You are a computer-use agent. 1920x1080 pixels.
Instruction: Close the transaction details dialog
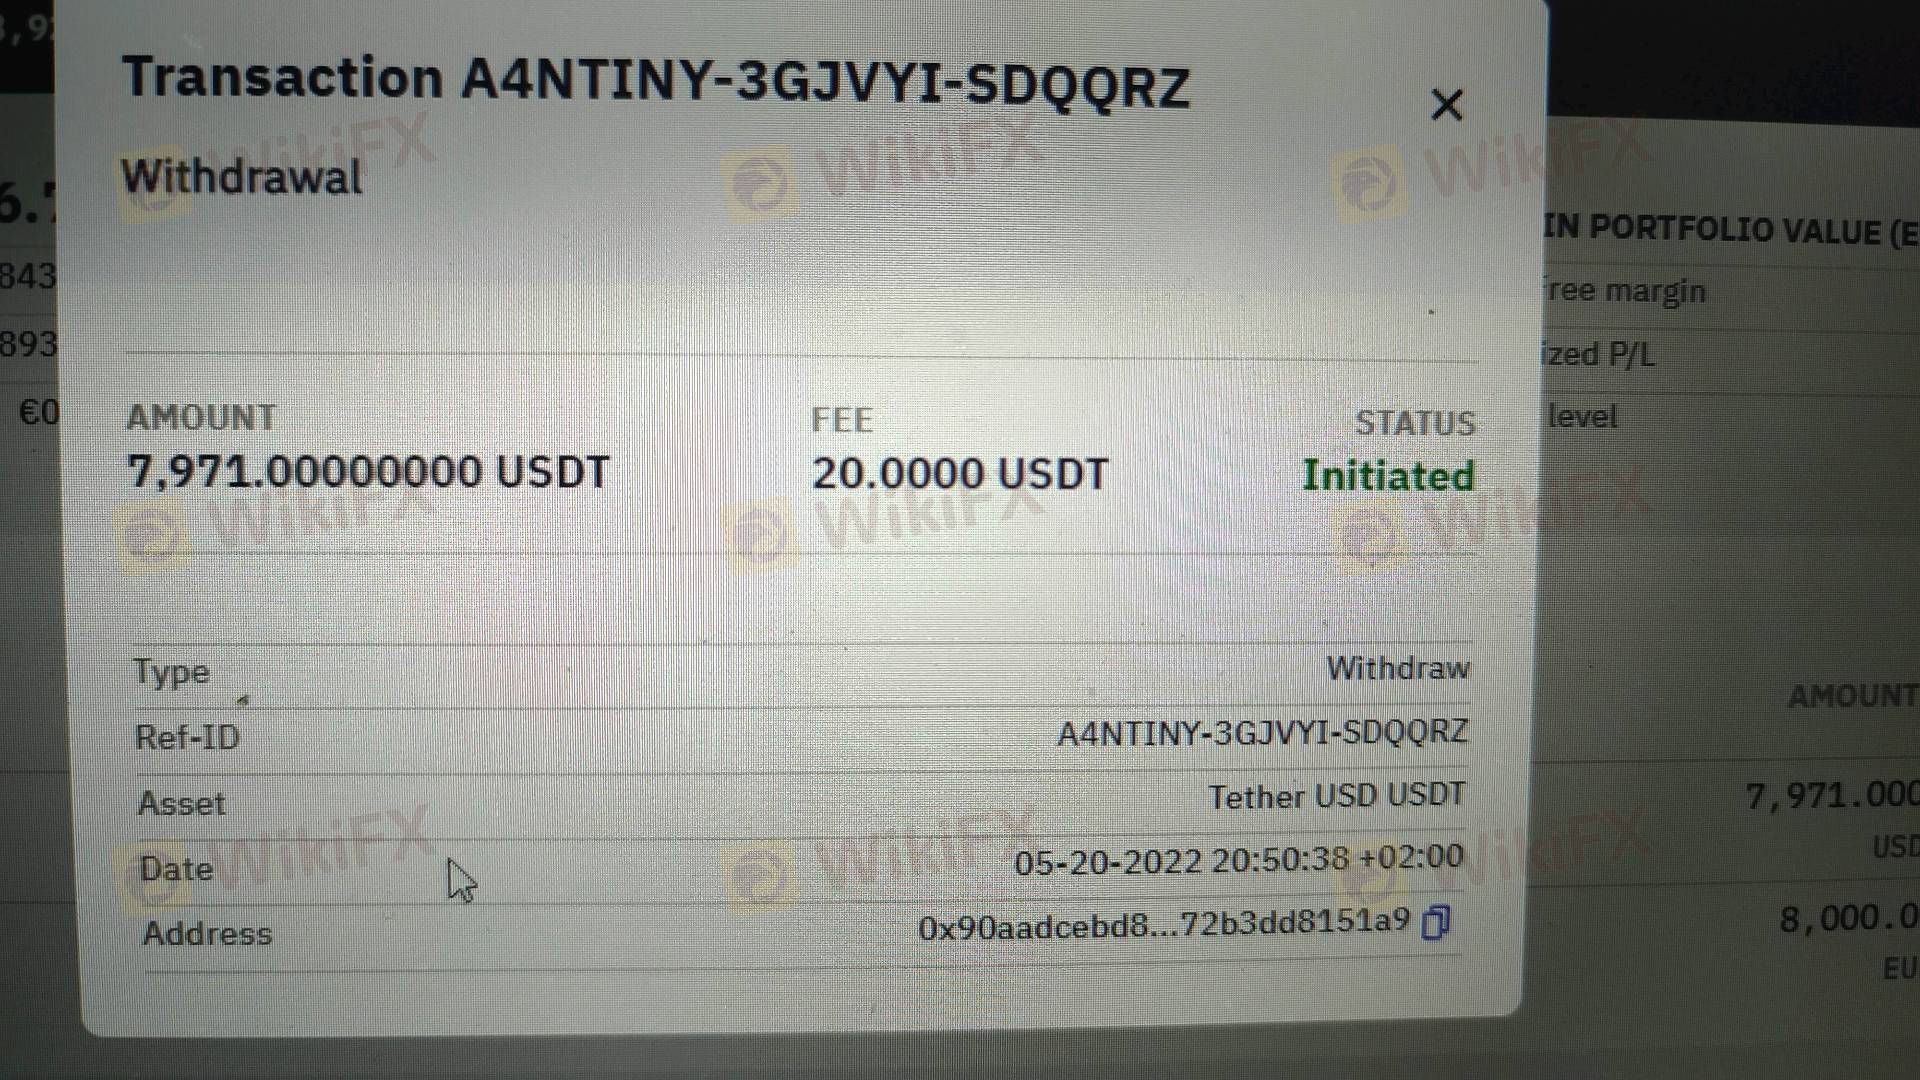pos(1446,104)
